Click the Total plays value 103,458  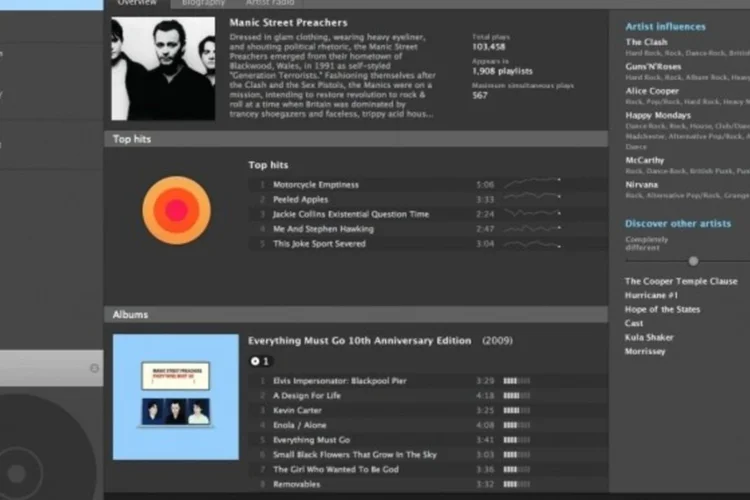point(488,47)
